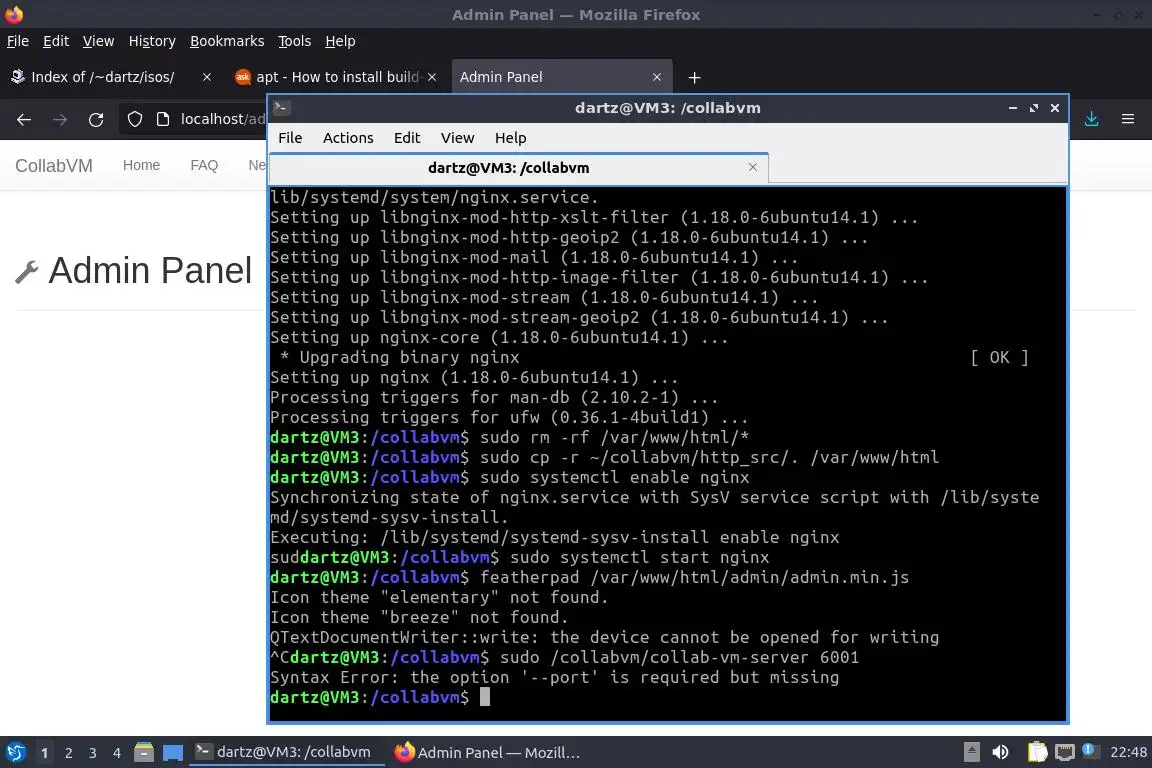Open the file manager launcher in taskbar

point(144,753)
